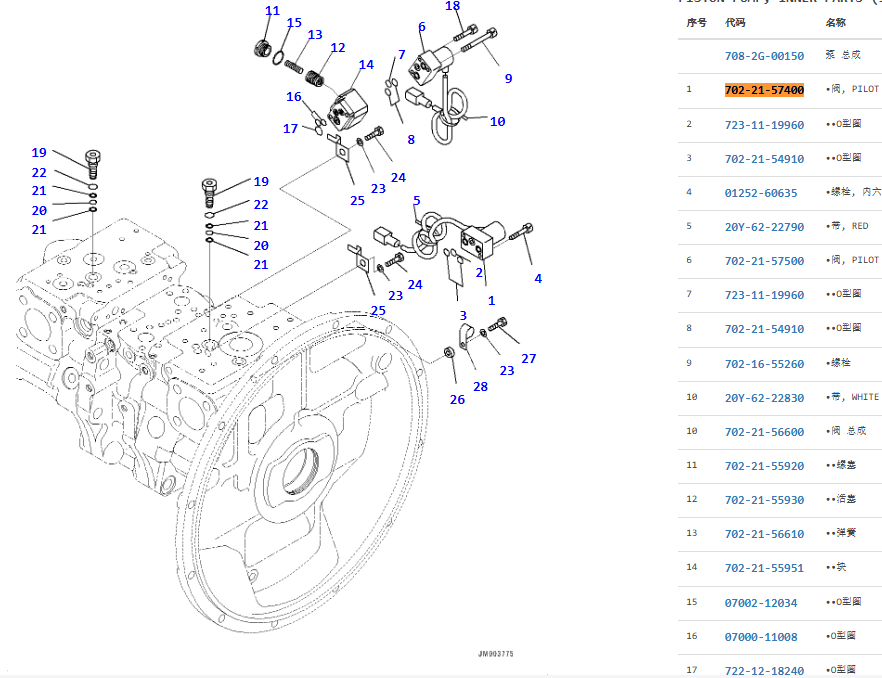Click the '泵 总成' name cell
This screenshot has width=882, height=678.
(843, 55)
